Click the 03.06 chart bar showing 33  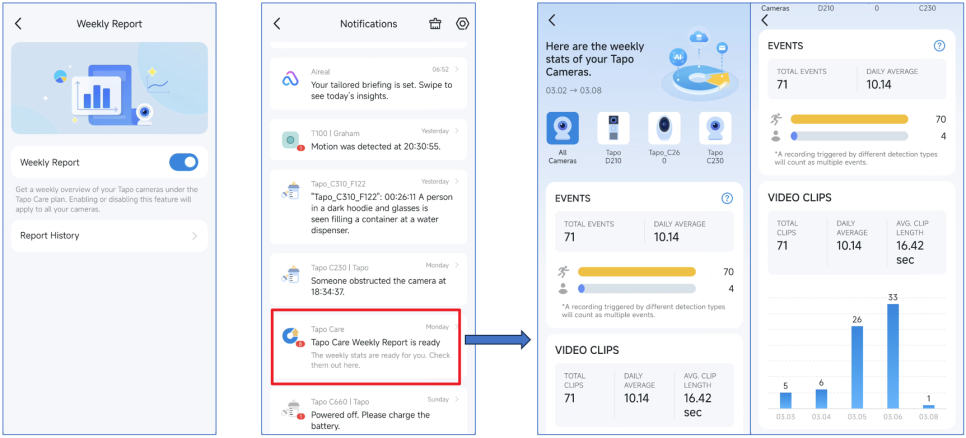893,356
